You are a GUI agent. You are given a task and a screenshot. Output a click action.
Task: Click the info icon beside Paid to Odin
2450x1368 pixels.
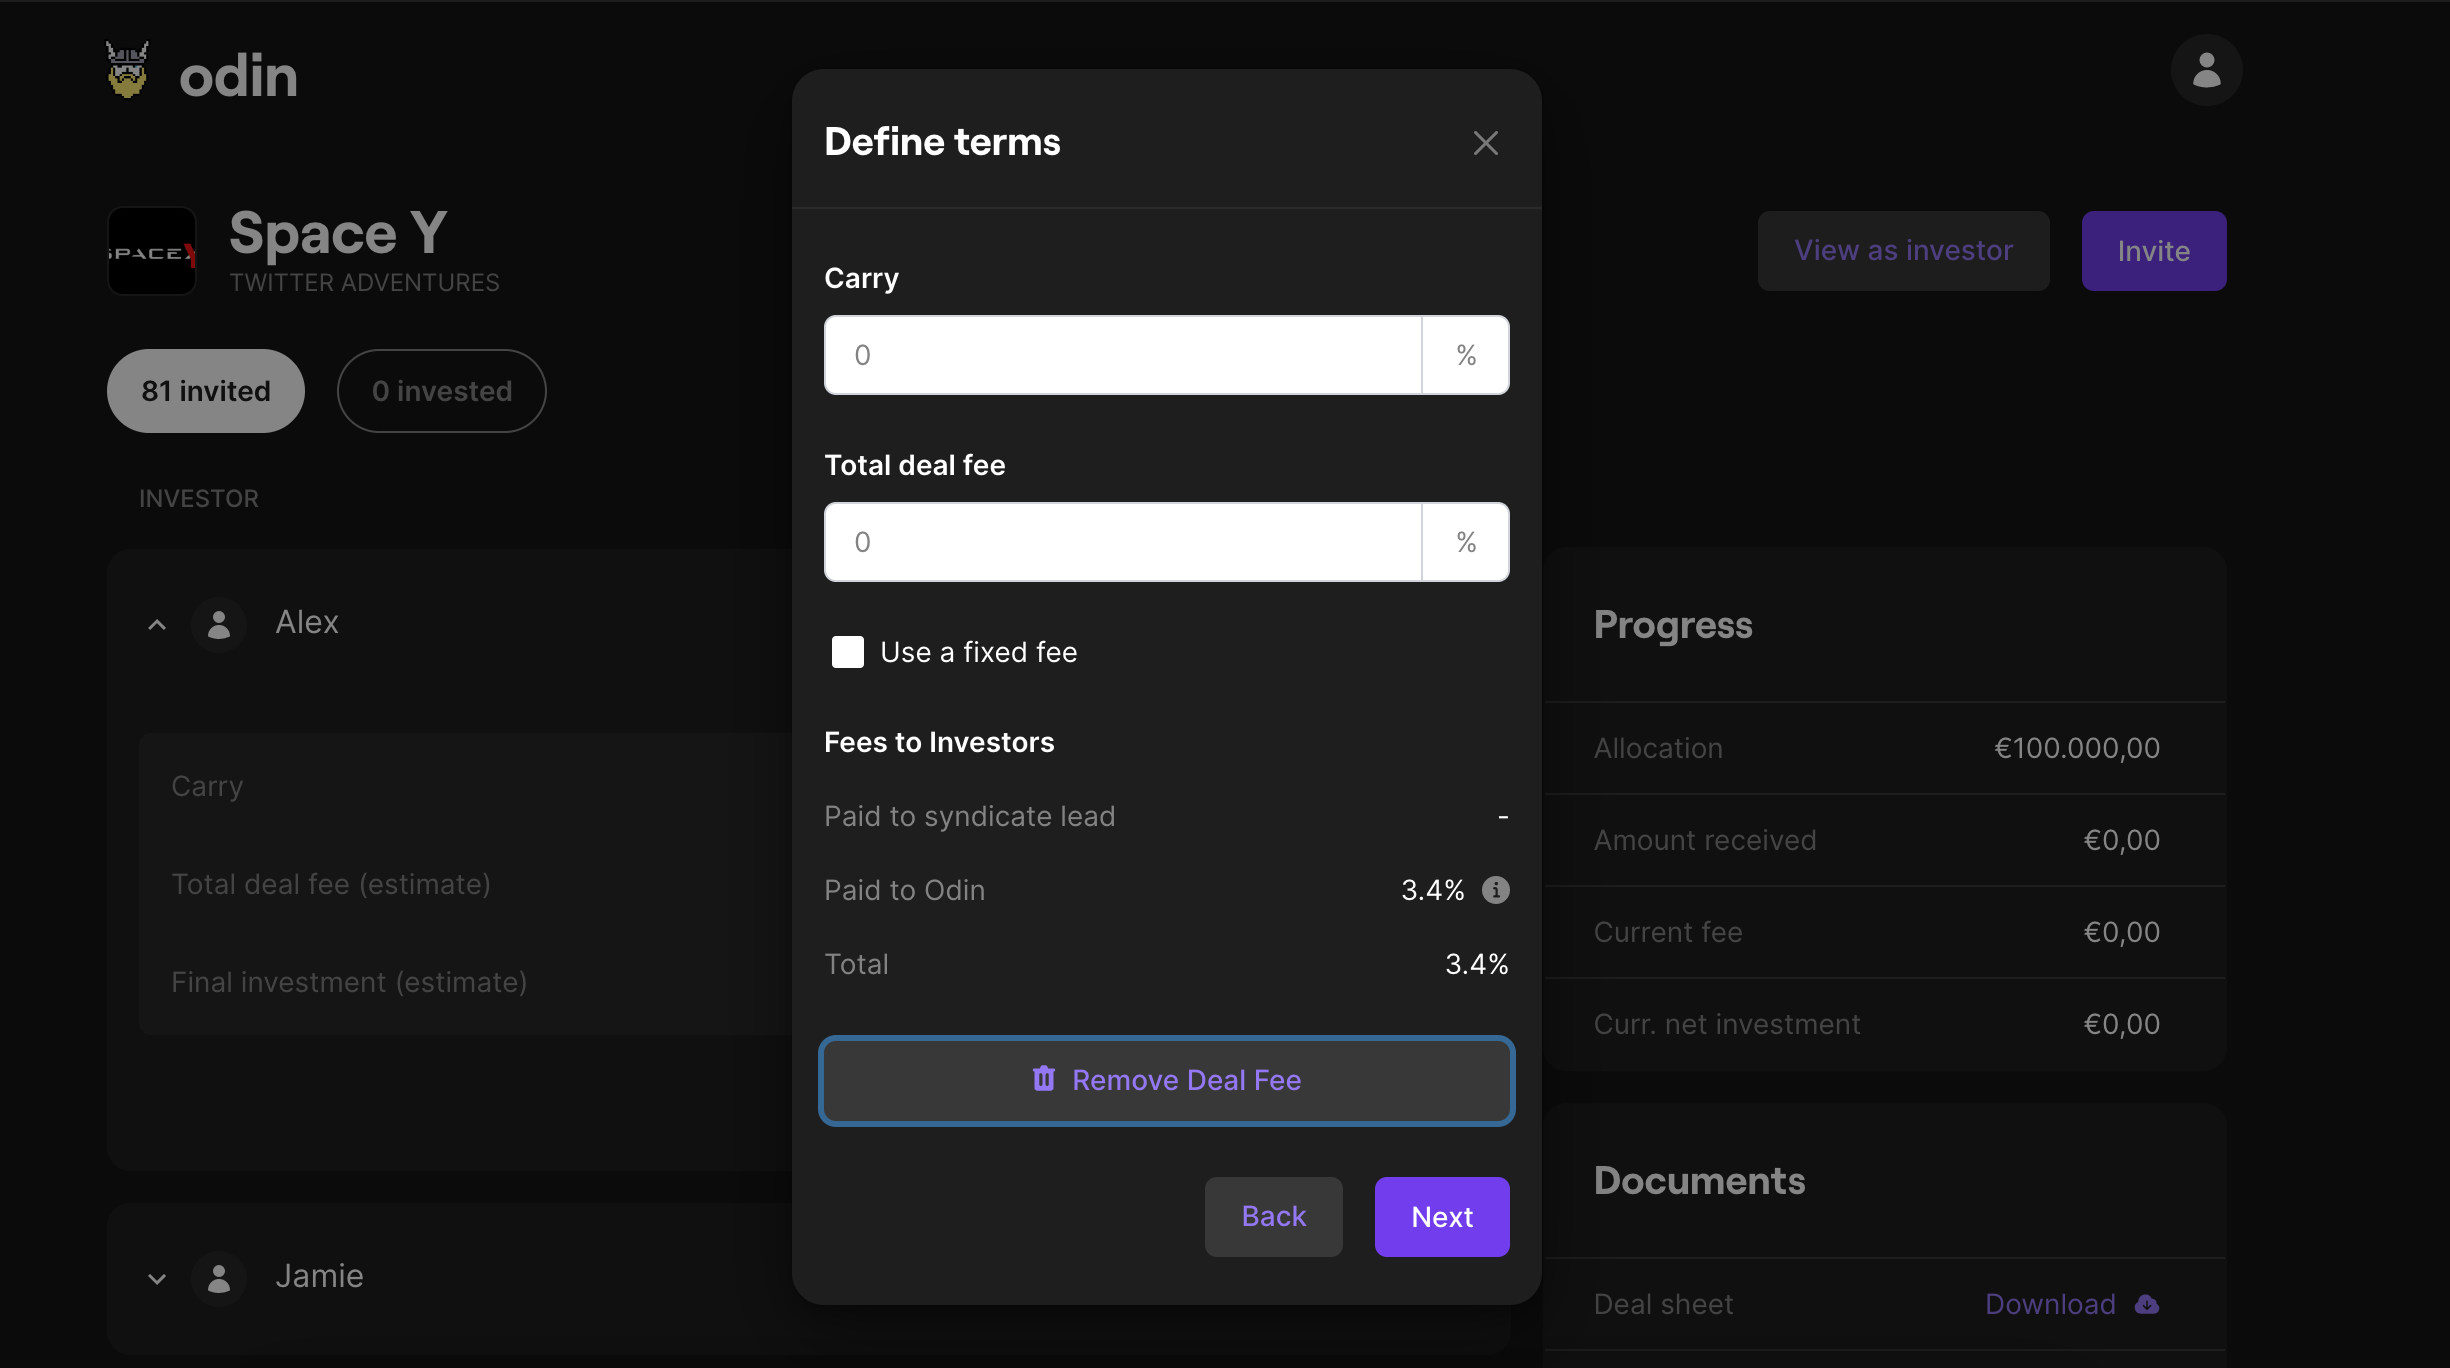1495,889
